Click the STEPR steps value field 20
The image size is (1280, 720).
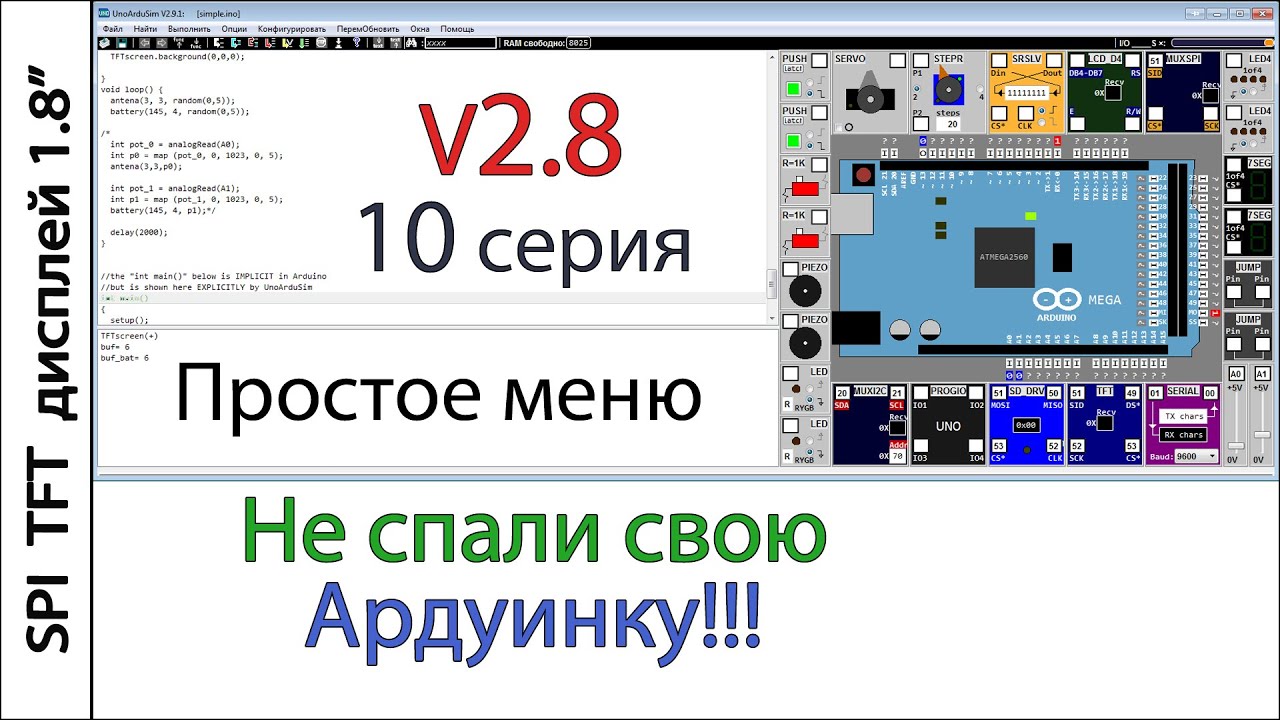coord(949,124)
